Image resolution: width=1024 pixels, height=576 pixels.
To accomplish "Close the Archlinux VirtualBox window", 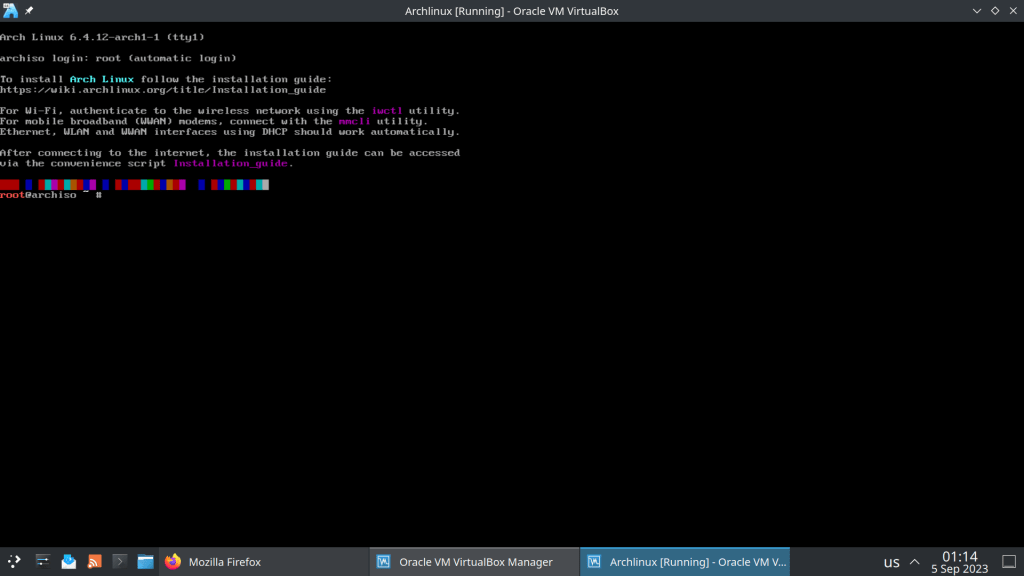I will point(1012,10).
